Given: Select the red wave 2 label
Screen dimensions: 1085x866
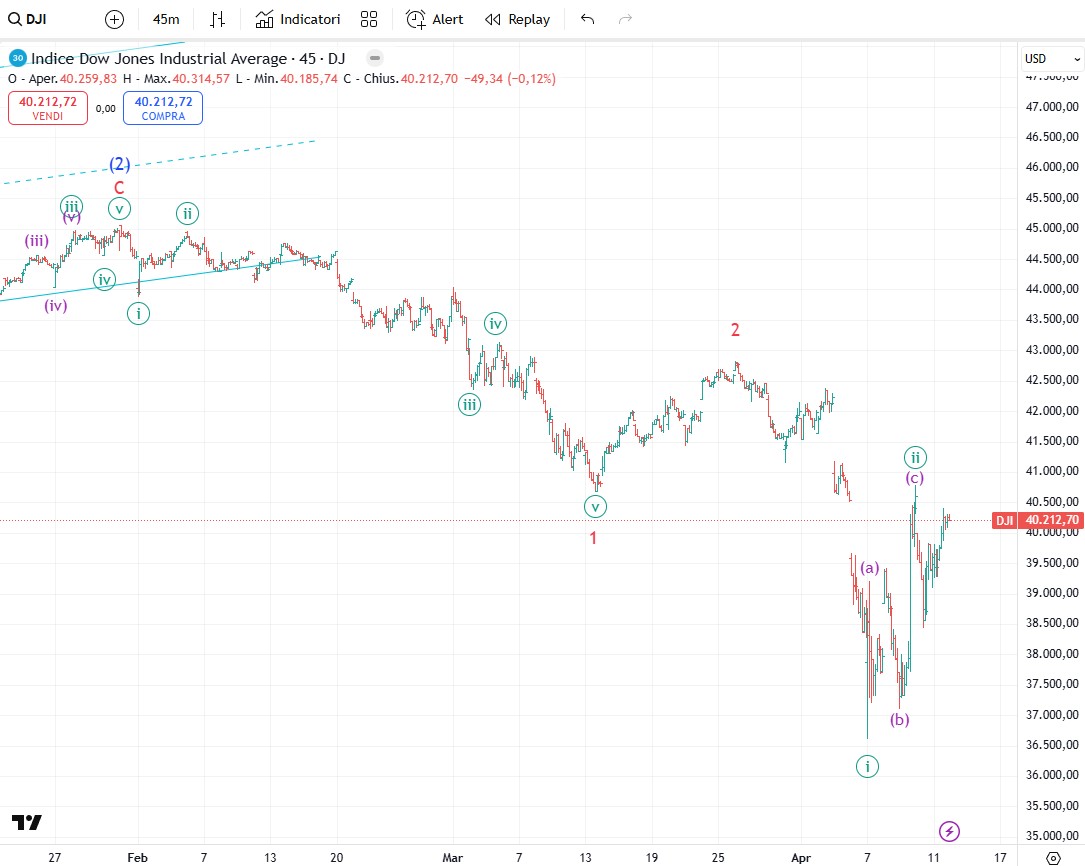Looking at the screenshot, I should click(736, 330).
